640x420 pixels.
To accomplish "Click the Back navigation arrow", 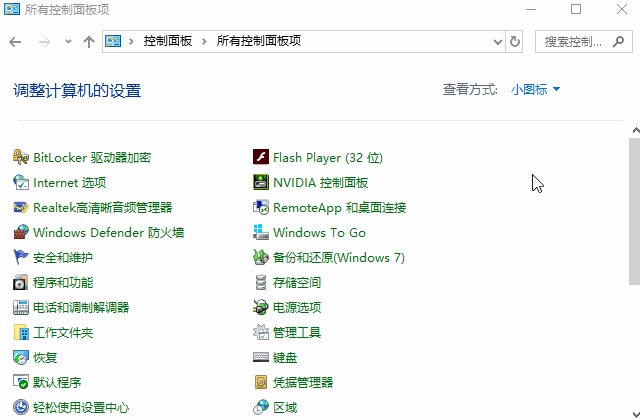I will pyautogui.click(x=15, y=42).
